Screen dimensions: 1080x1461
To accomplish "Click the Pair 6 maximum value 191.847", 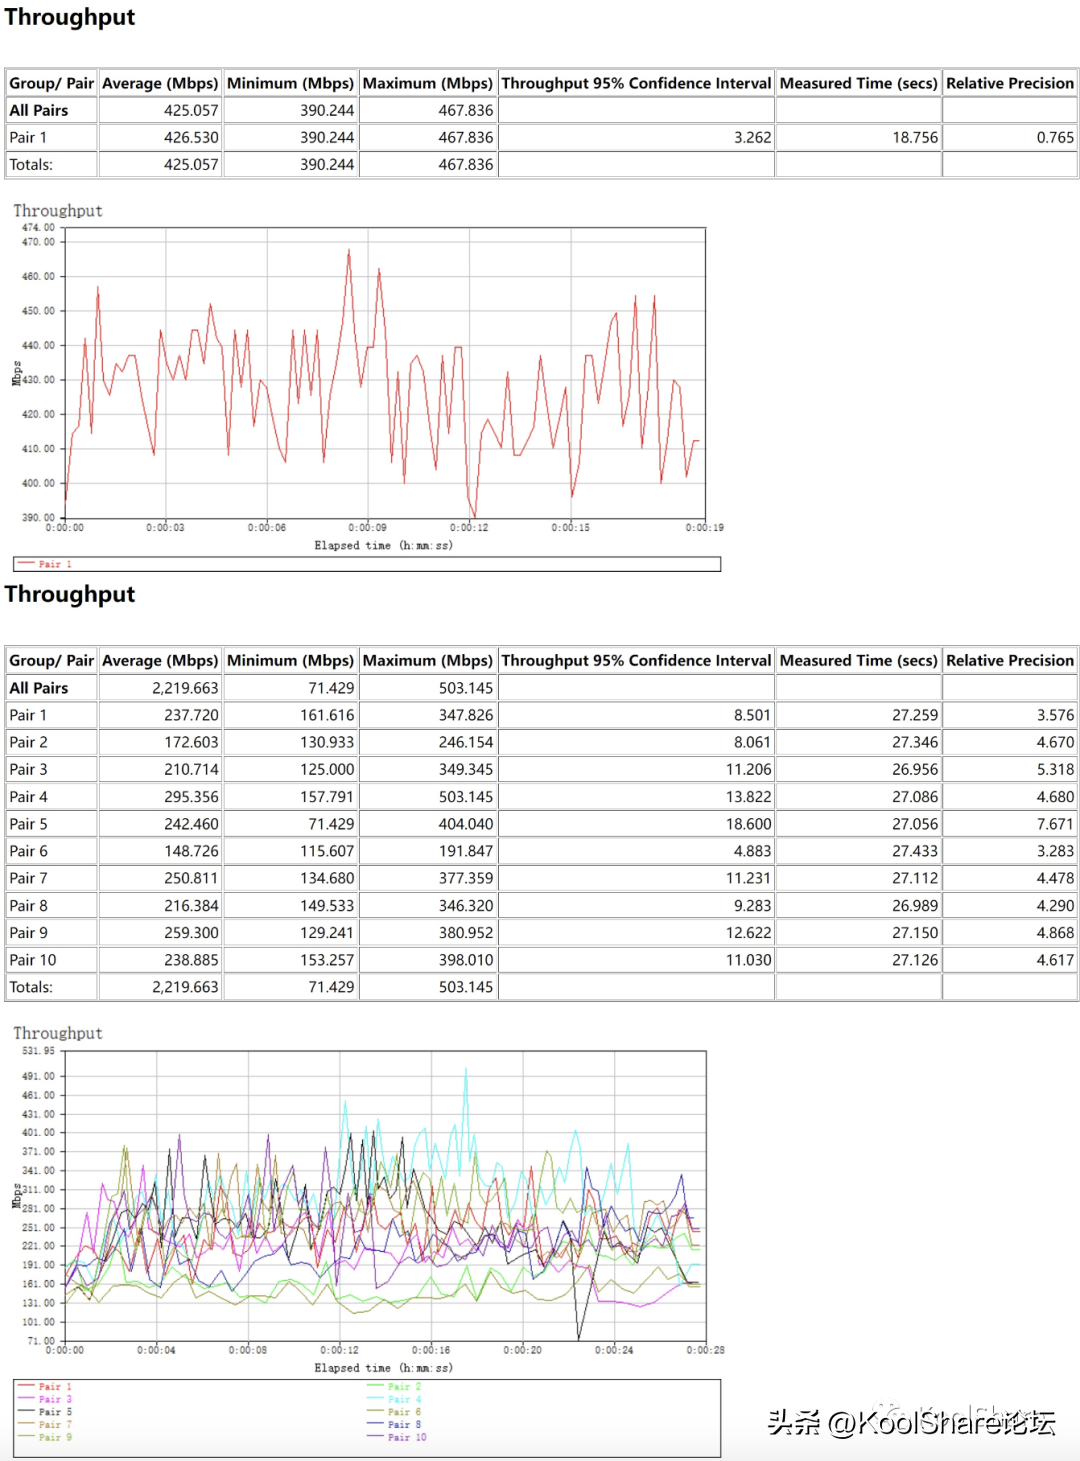I will pyautogui.click(x=466, y=851).
